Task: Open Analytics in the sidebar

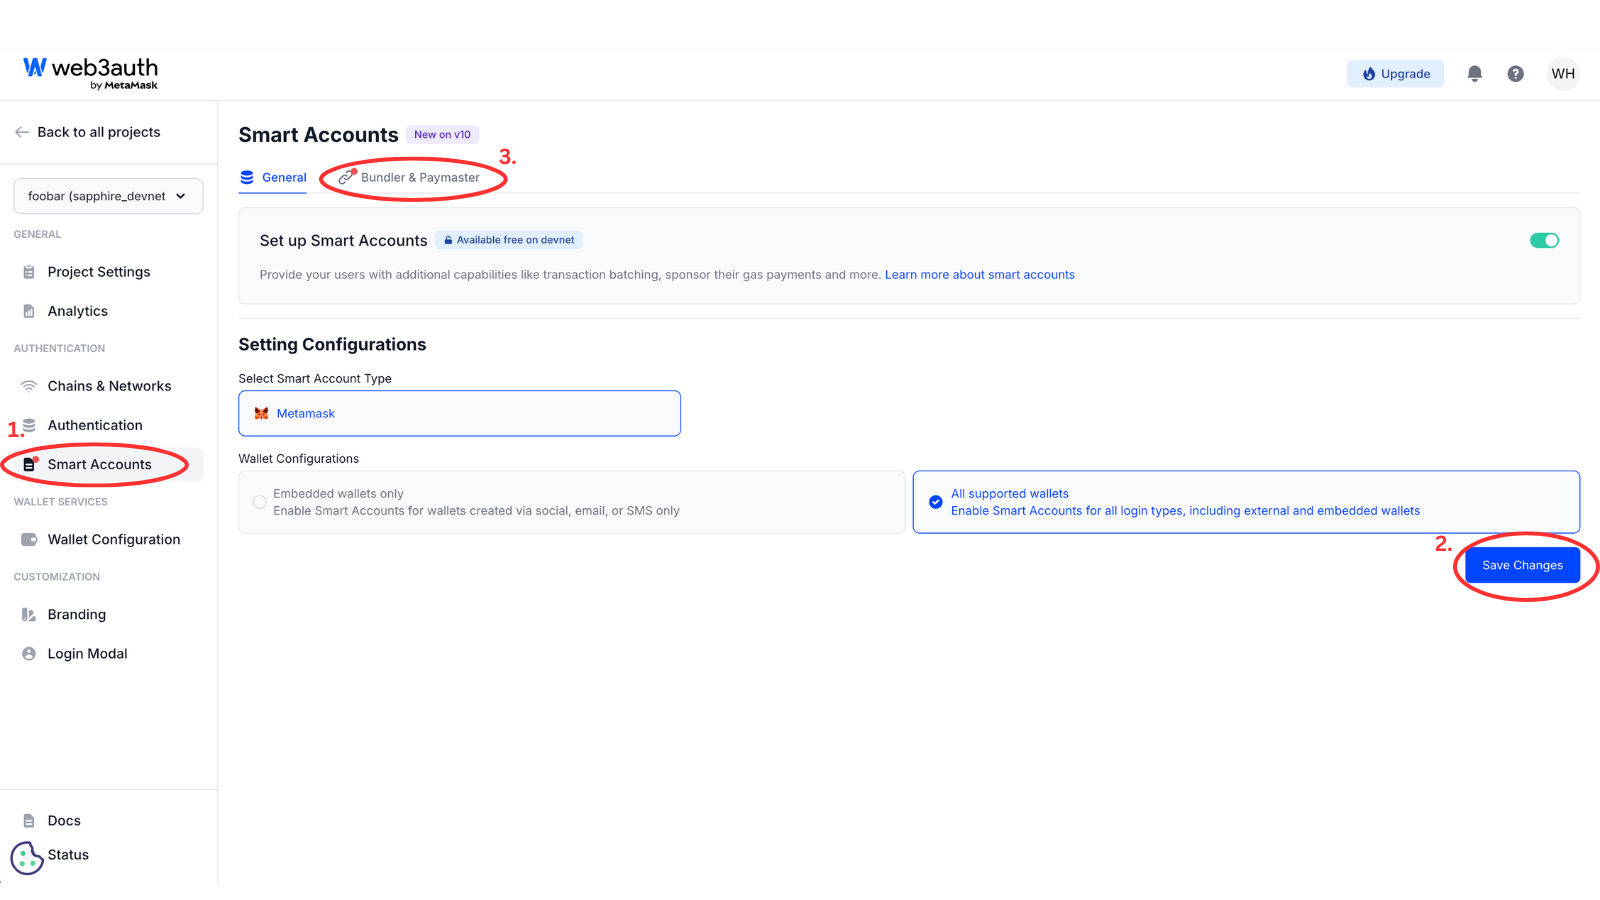Action: click(x=78, y=311)
